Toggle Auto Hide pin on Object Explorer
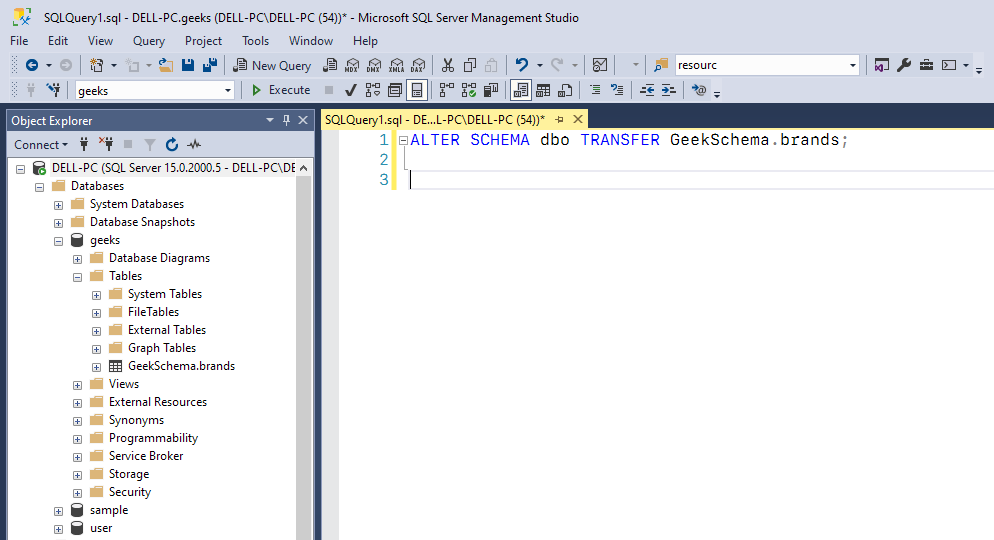Image resolution: width=994 pixels, height=540 pixels. coord(286,120)
